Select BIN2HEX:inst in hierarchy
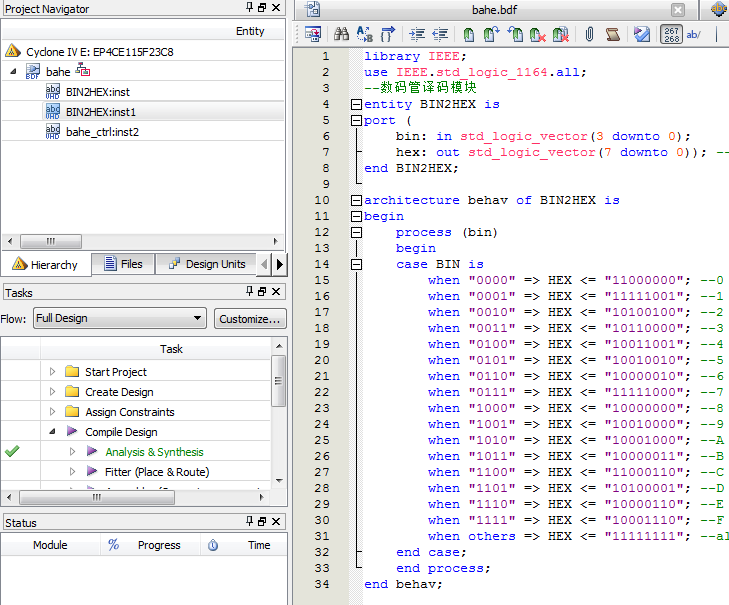 pos(98,92)
